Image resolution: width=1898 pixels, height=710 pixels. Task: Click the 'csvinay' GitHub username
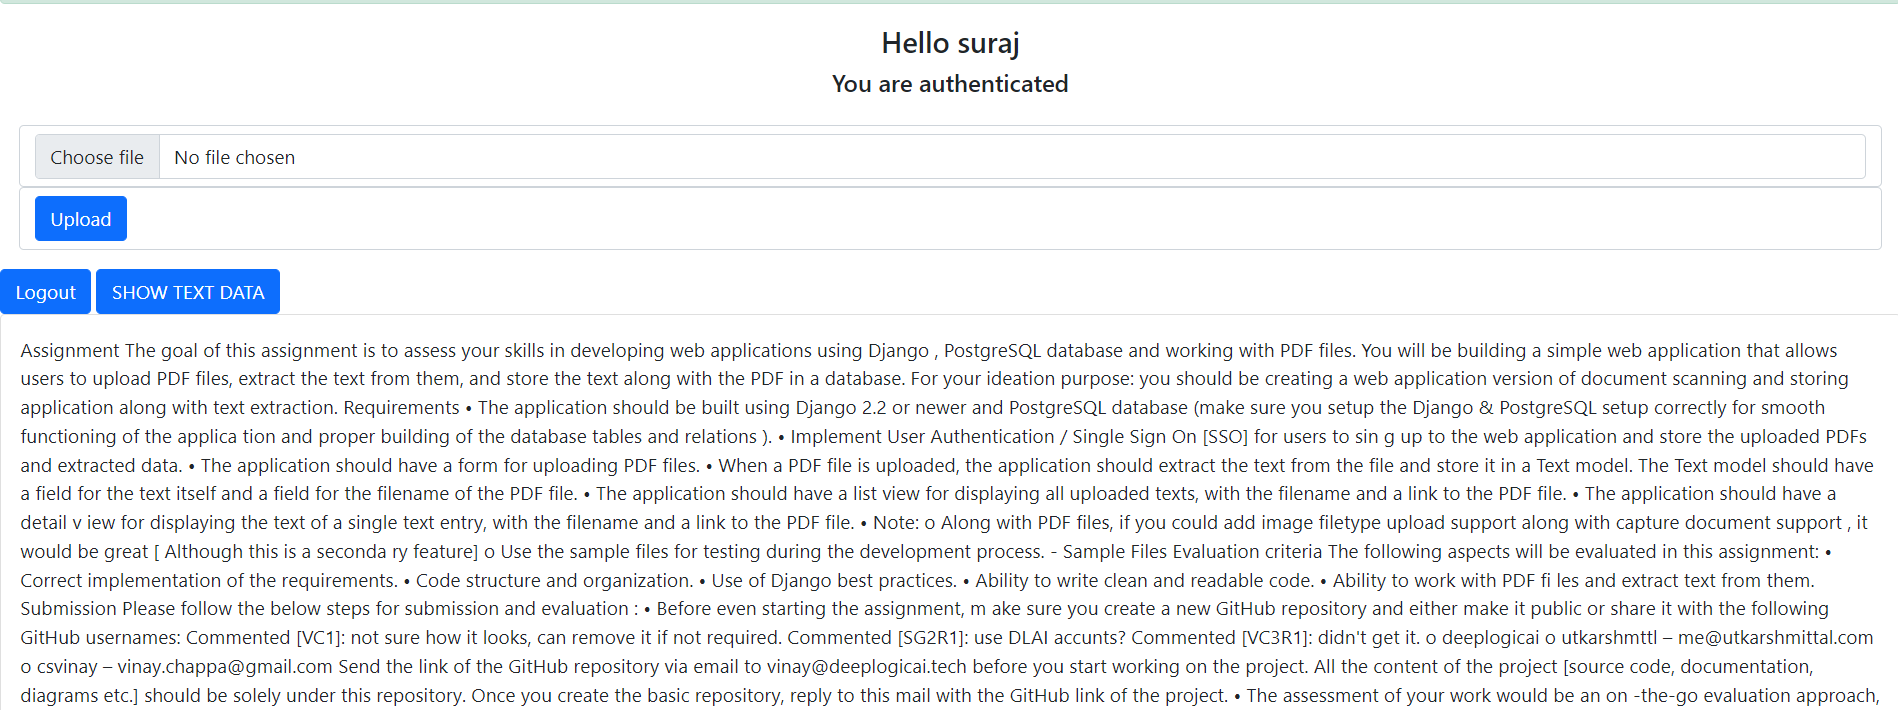67,667
